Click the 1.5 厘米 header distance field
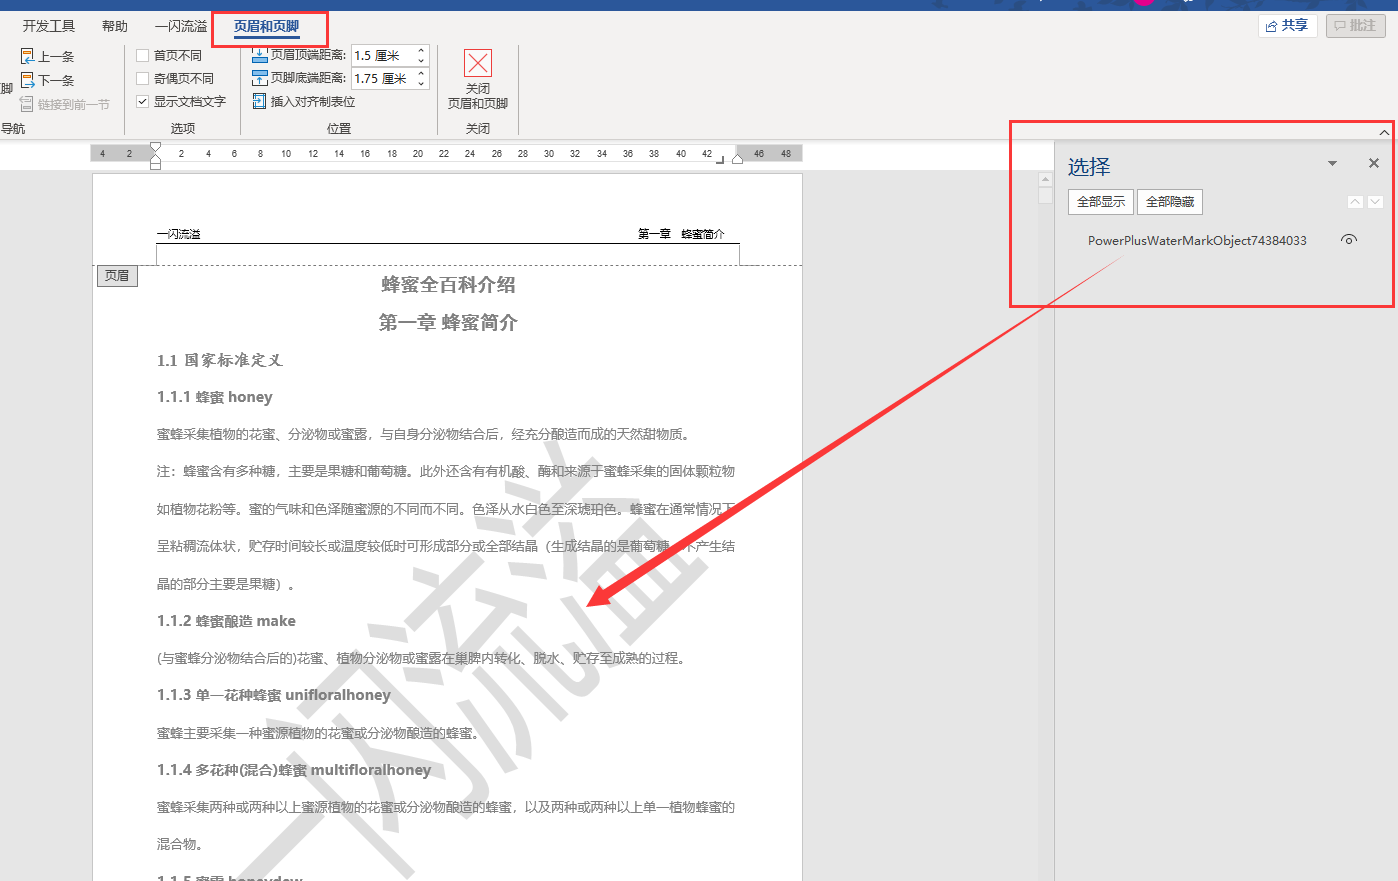 383,56
